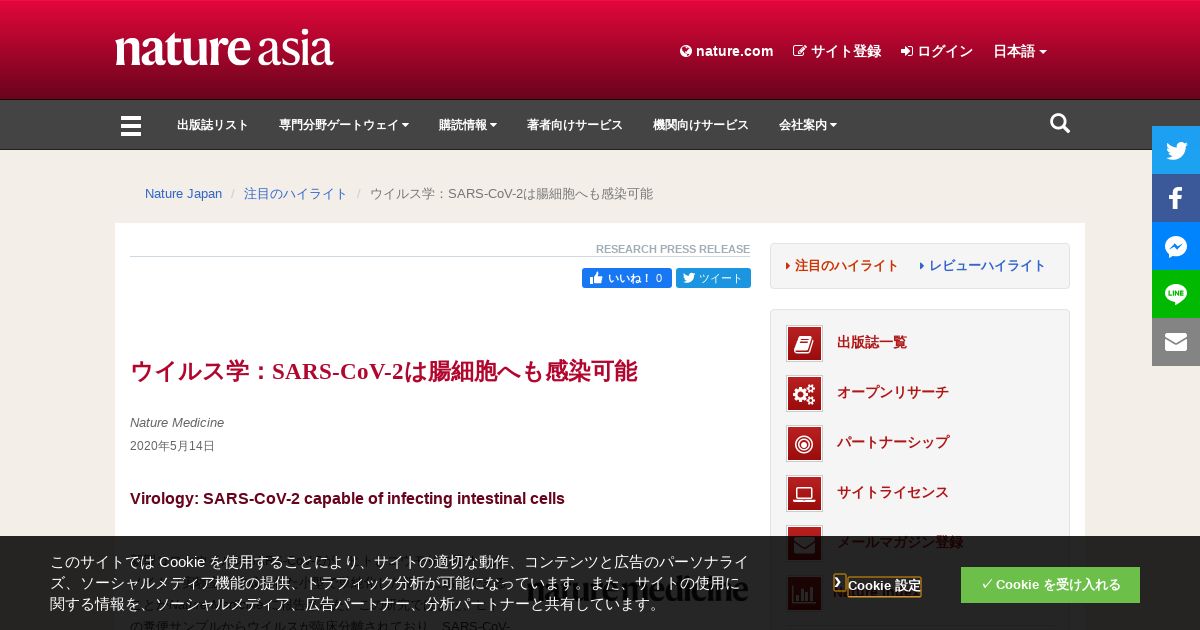Click Cookie 設定 button
This screenshot has width=1200, height=630.
tap(884, 586)
